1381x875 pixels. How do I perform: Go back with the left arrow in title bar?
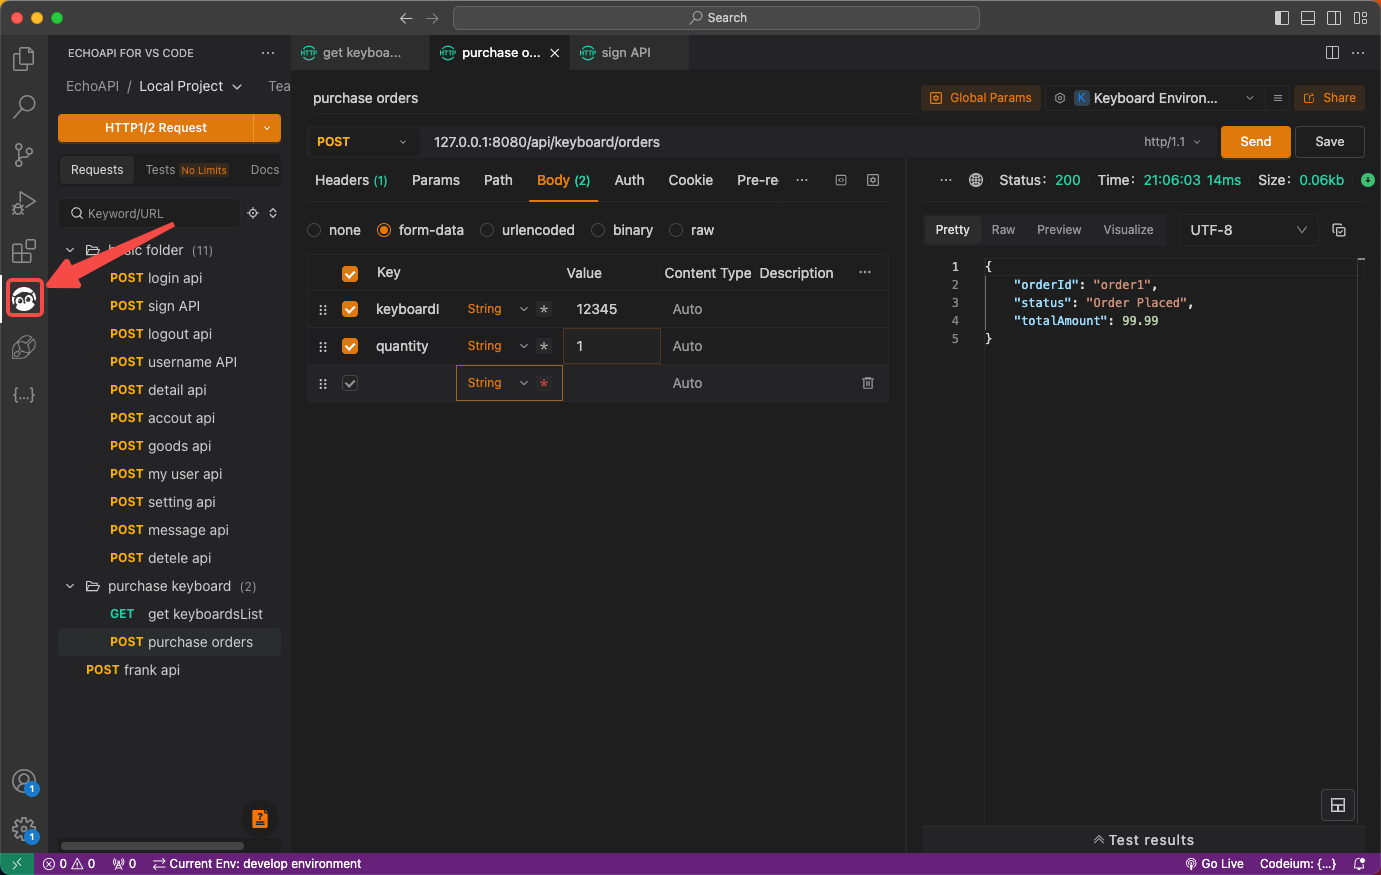click(x=406, y=18)
